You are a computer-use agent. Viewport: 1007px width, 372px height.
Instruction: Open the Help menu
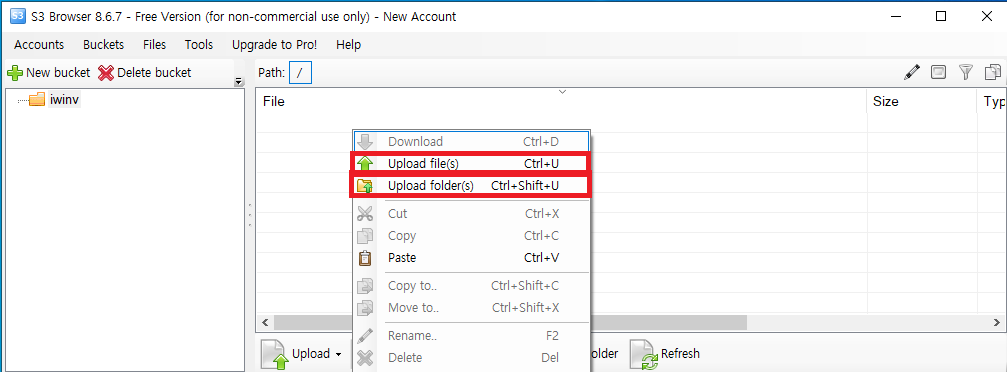(348, 45)
